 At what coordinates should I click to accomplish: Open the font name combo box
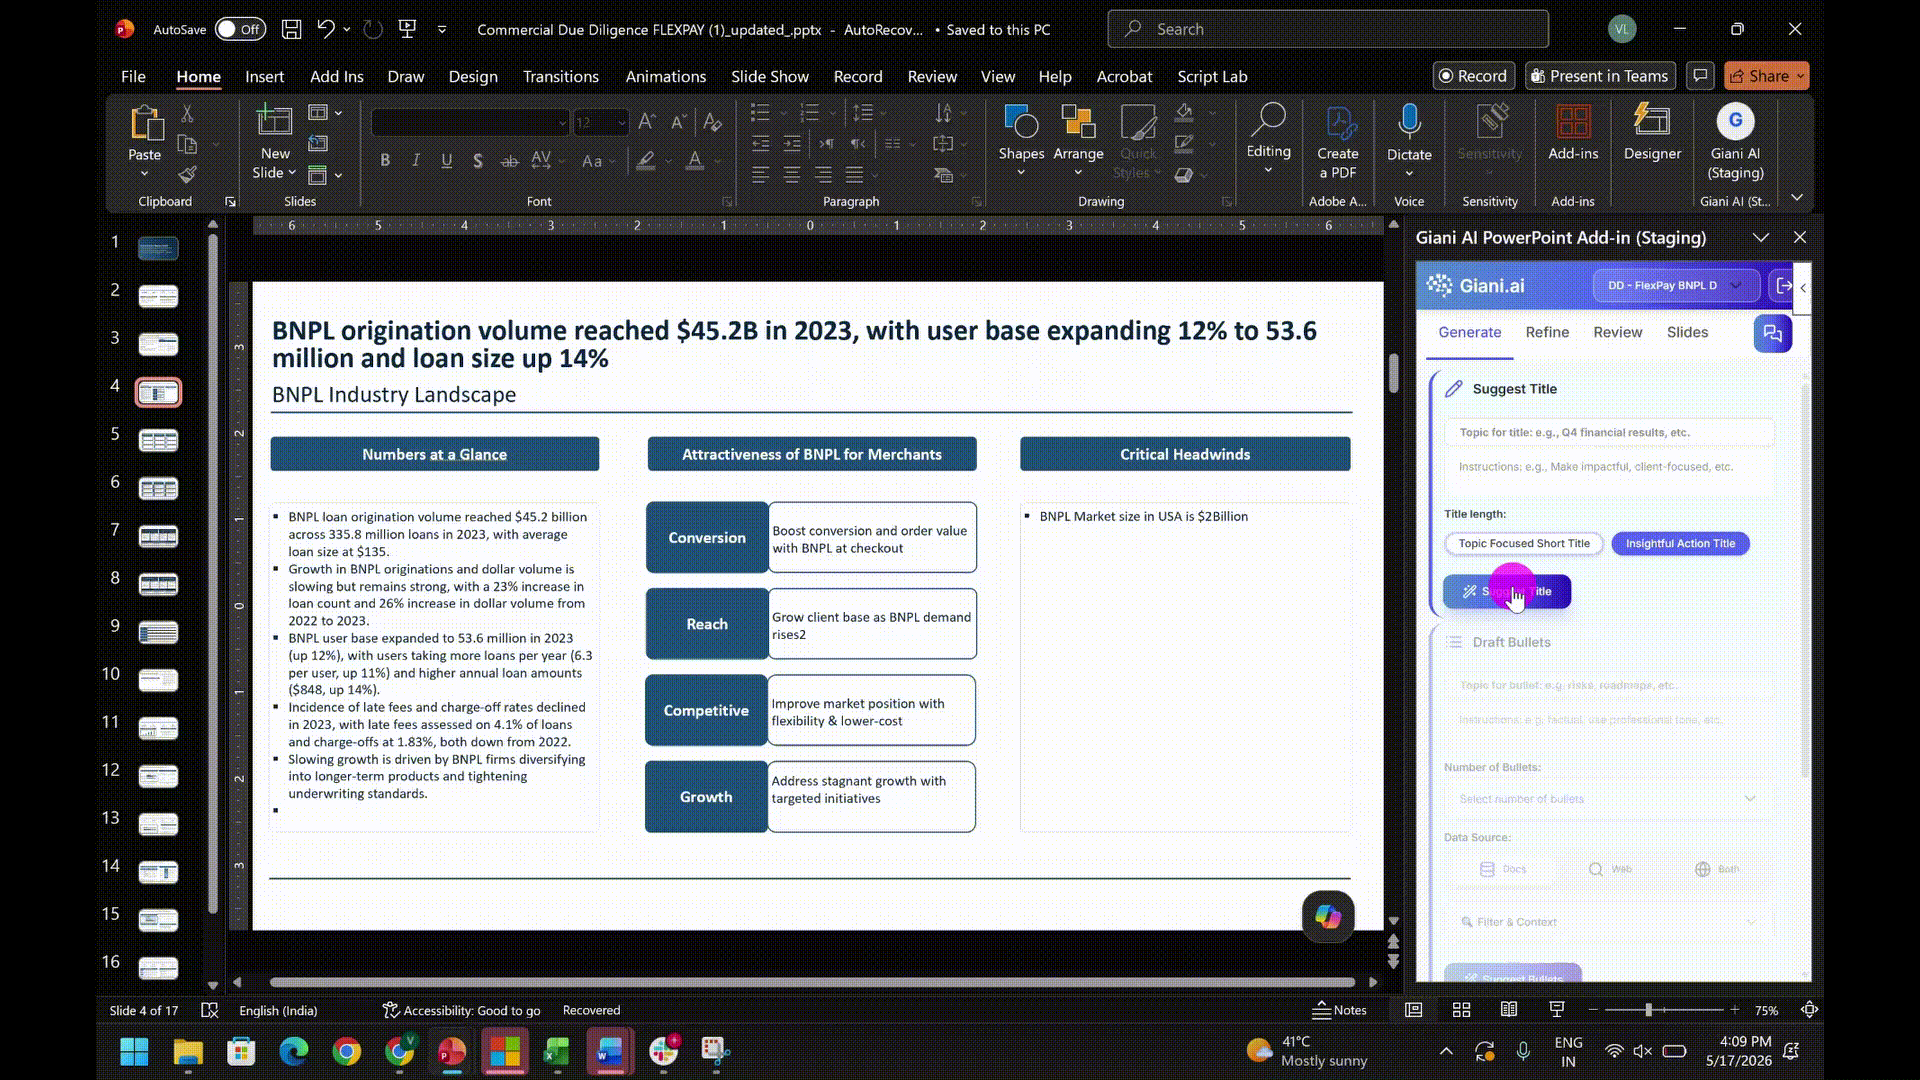tap(470, 122)
